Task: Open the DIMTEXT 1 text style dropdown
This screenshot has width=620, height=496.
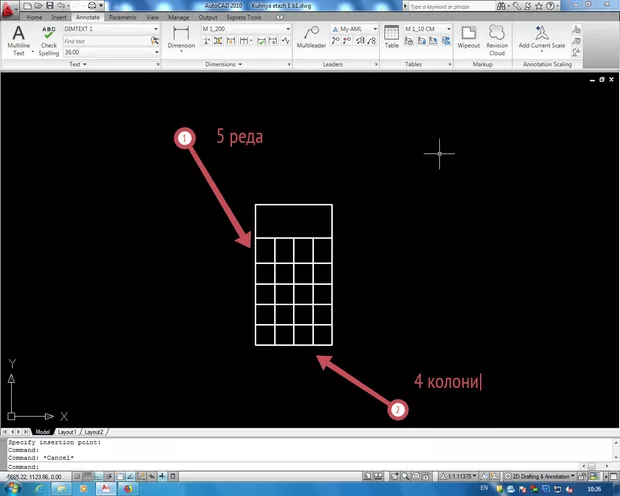Action: pyautogui.click(x=110, y=29)
